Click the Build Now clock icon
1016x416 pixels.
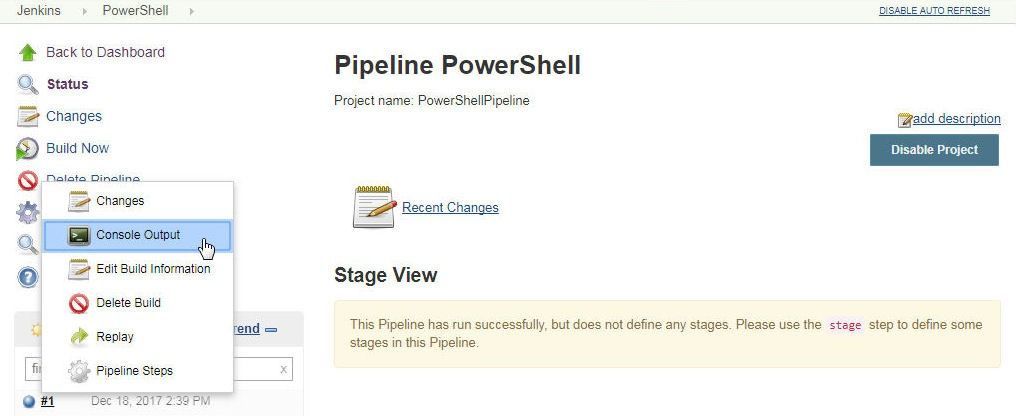point(27,148)
